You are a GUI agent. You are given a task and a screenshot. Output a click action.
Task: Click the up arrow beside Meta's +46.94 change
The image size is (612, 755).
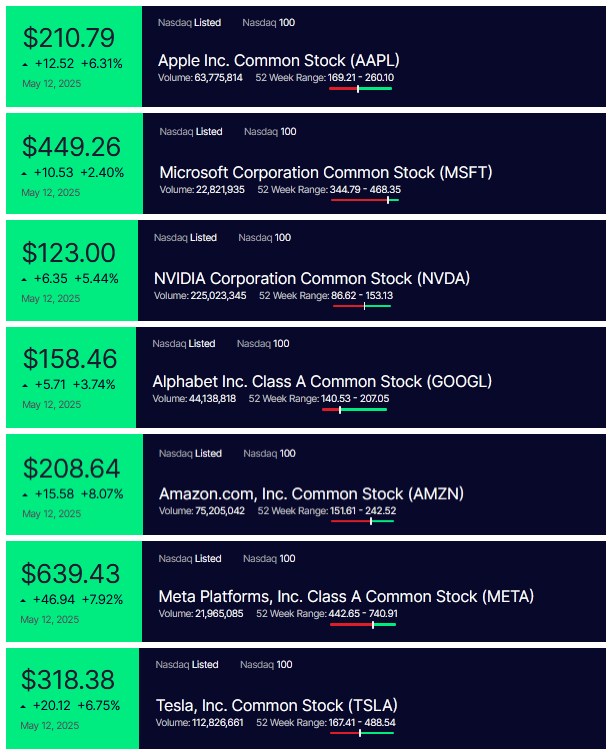coord(23,600)
